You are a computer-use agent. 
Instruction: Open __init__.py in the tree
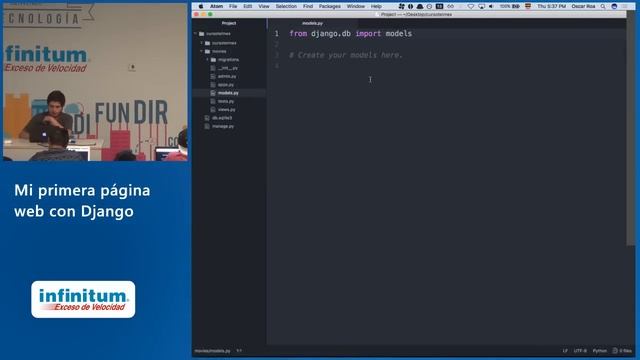point(227,68)
